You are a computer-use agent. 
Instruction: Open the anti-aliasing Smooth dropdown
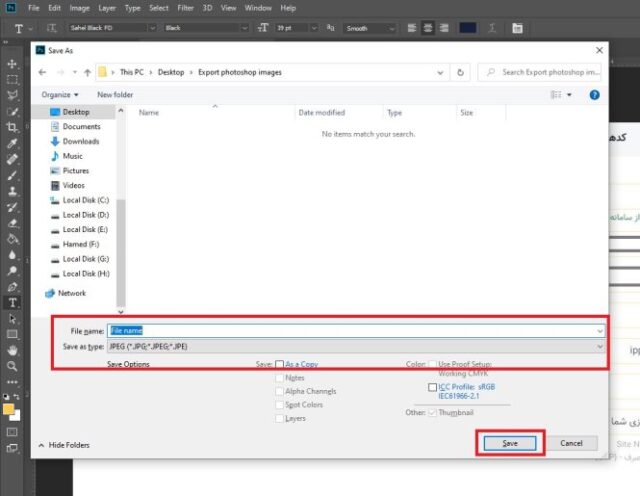click(x=391, y=28)
